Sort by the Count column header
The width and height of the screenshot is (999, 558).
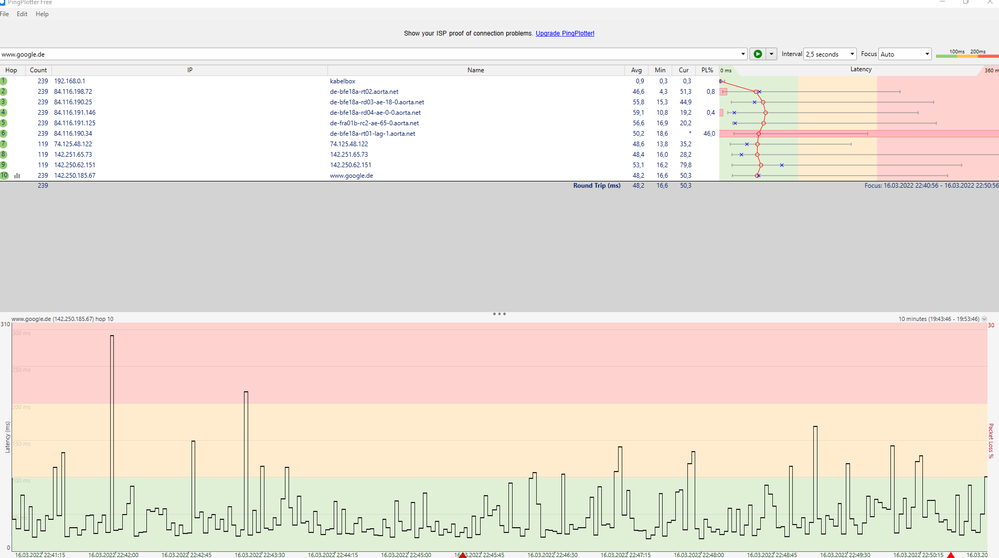38,70
